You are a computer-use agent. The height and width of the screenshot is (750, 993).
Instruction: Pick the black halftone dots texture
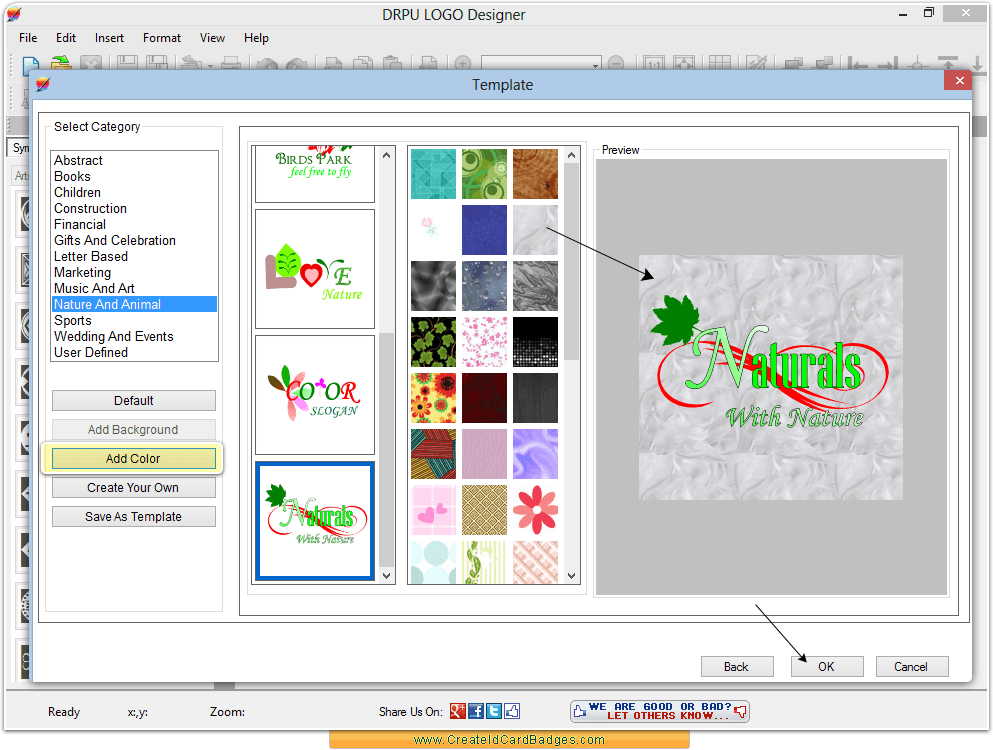click(x=536, y=342)
